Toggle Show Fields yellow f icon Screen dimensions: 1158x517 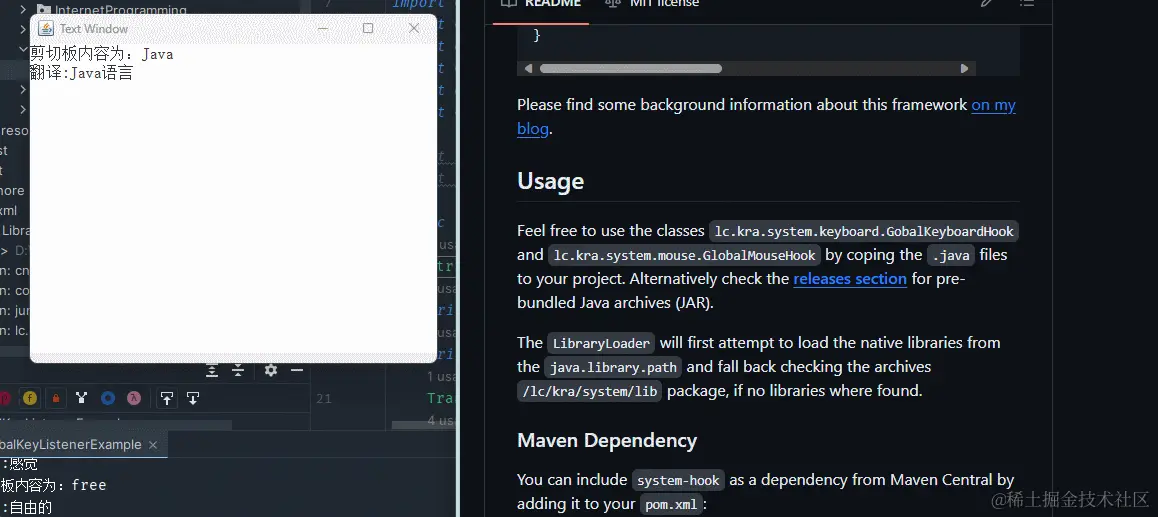coord(30,398)
